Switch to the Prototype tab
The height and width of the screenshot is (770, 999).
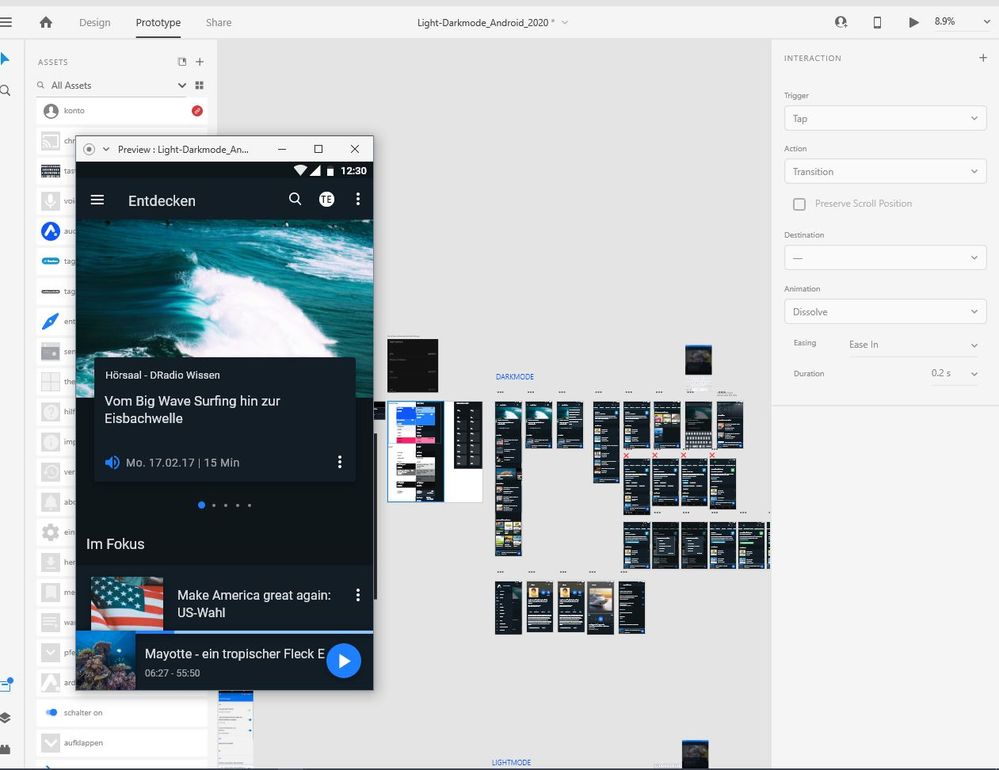[158, 22]
